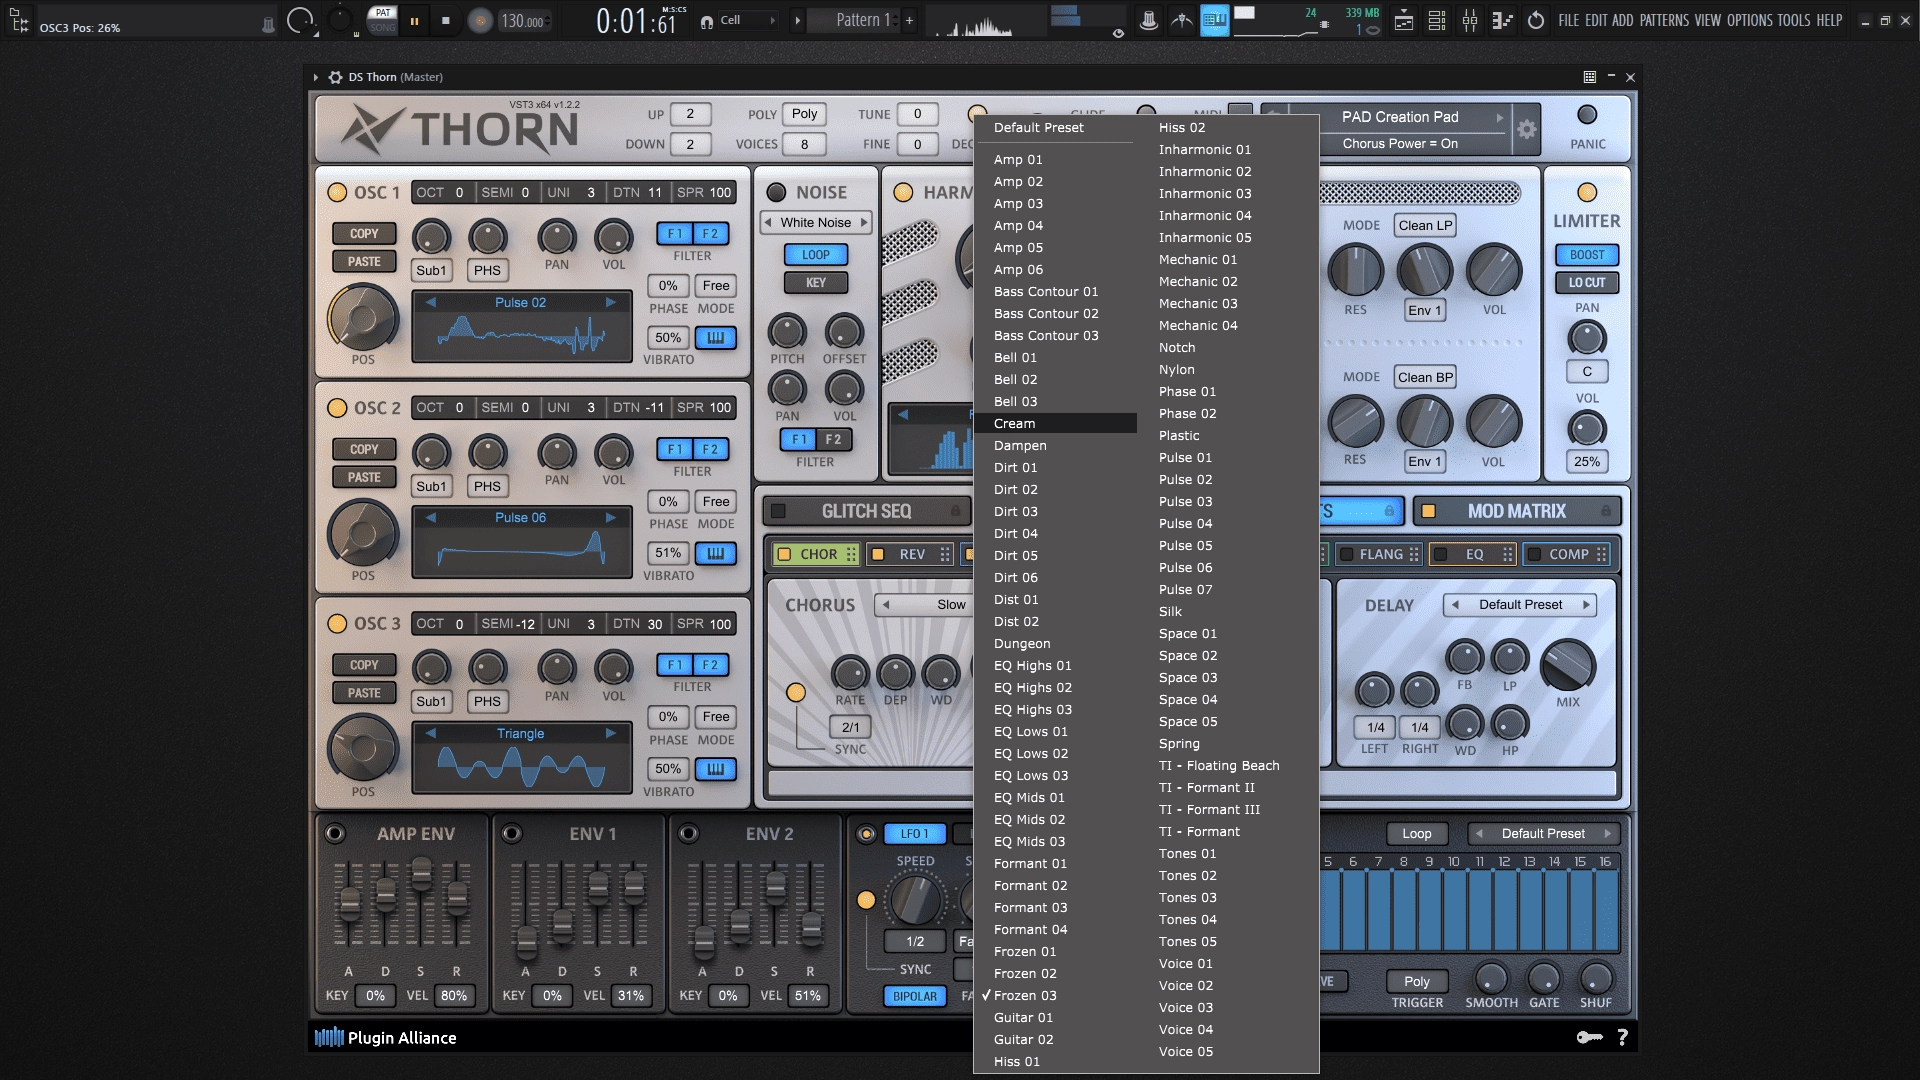Click the OSC 3 keyboard vibrato icon
Screen dimensions: 1920x1080
(716, 770)
